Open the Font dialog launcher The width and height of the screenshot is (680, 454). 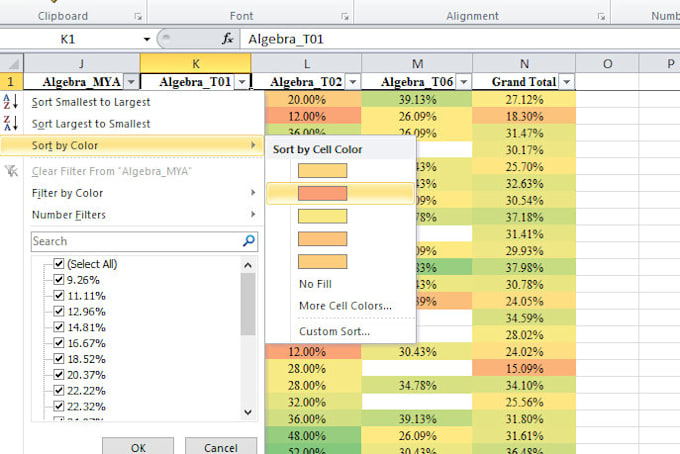pyautogui.click(x=345, y=16)
